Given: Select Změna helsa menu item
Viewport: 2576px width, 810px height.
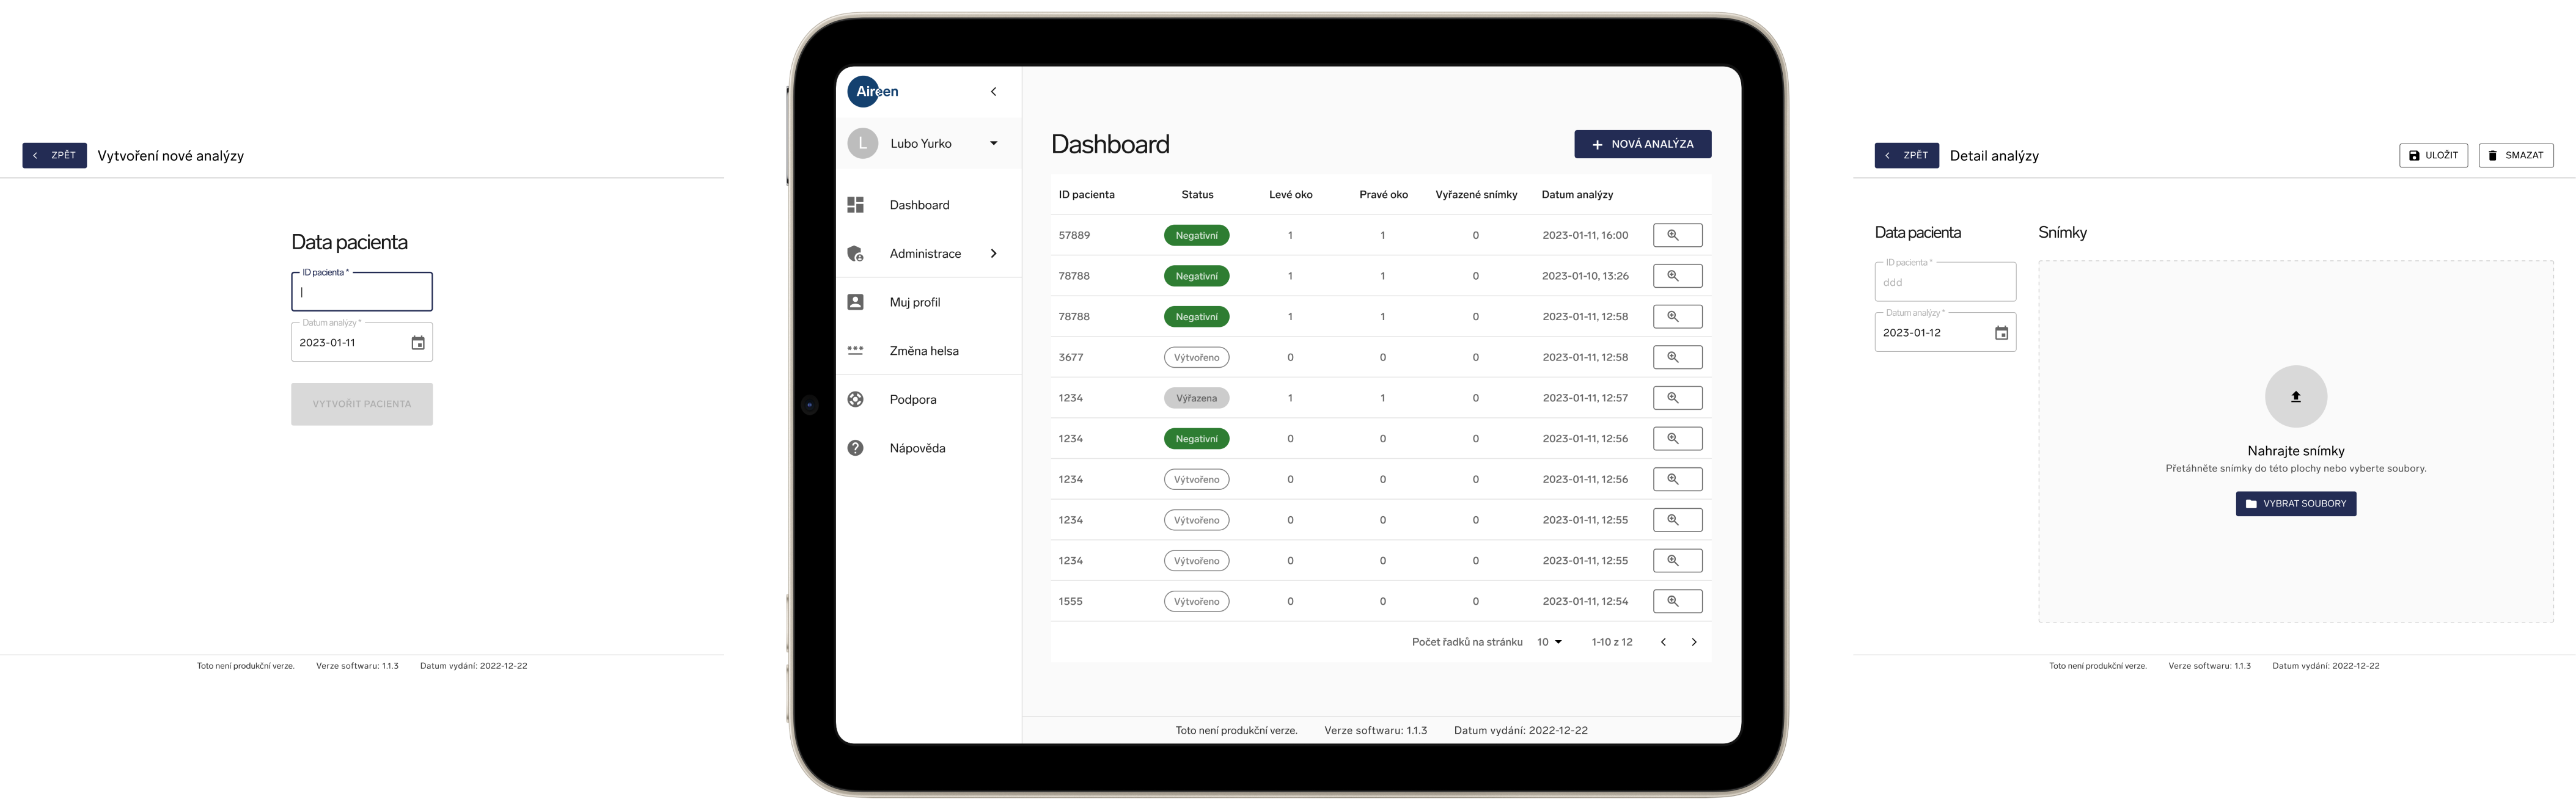Looking at the screenshot, I should point(923,351).
